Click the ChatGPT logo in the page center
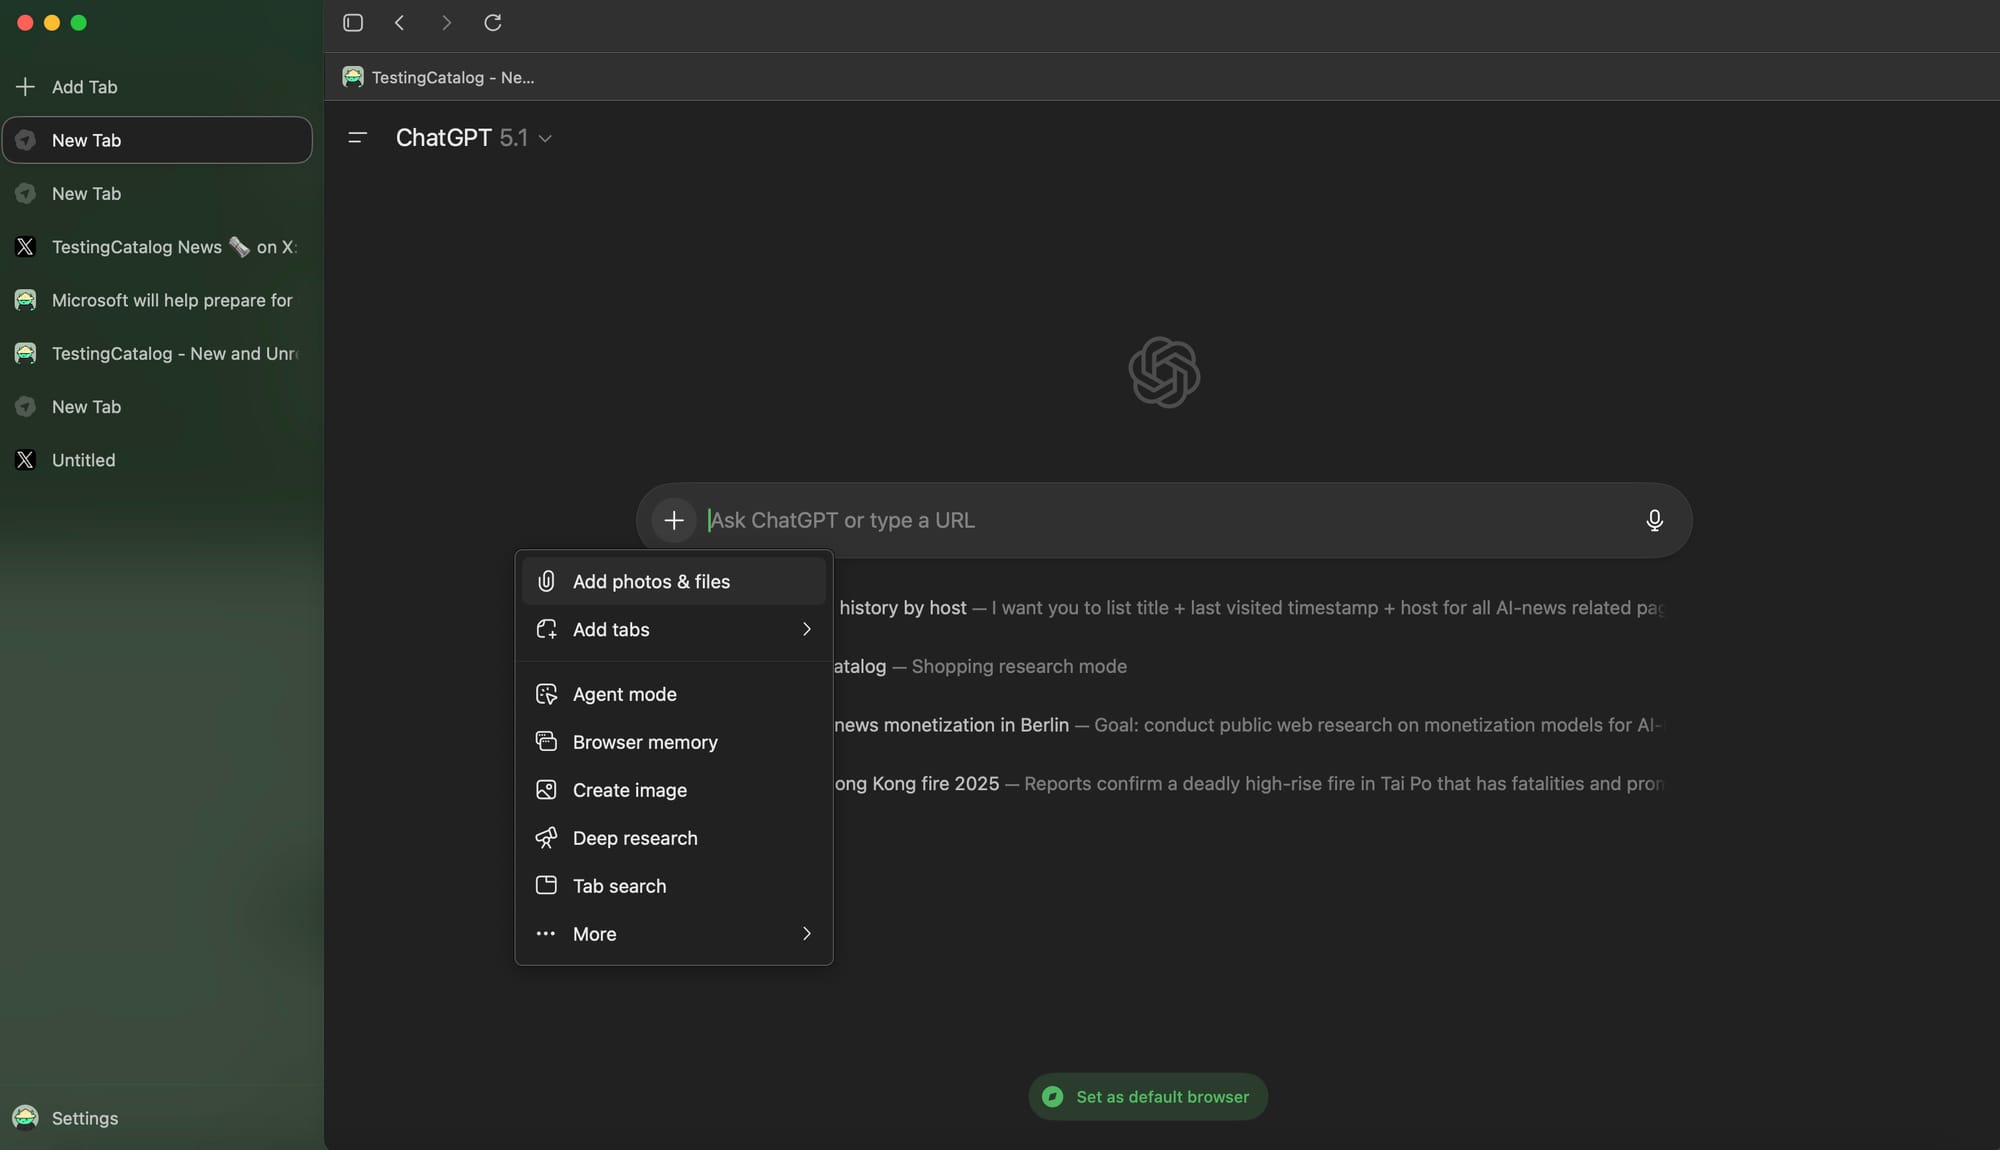Screen dimensions: 2000x1150 point(1163,372)
